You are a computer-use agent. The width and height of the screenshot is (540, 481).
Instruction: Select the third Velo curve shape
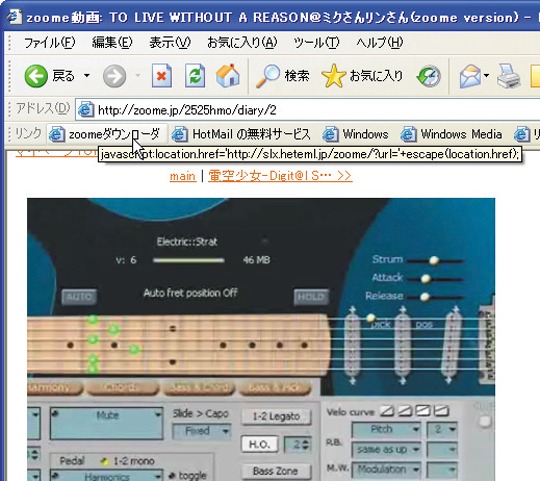(423, 410)
